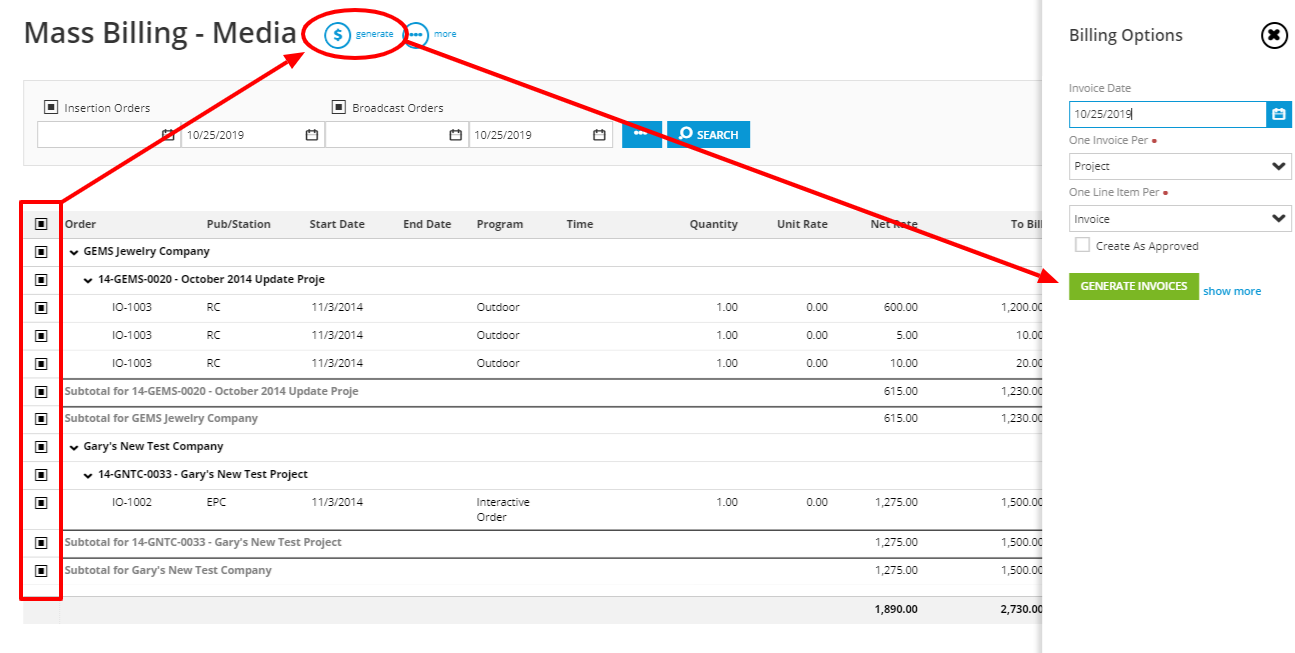Screen dimensions: 1295x653
Task: Sort by the Quantity column header
Action: 714,224
